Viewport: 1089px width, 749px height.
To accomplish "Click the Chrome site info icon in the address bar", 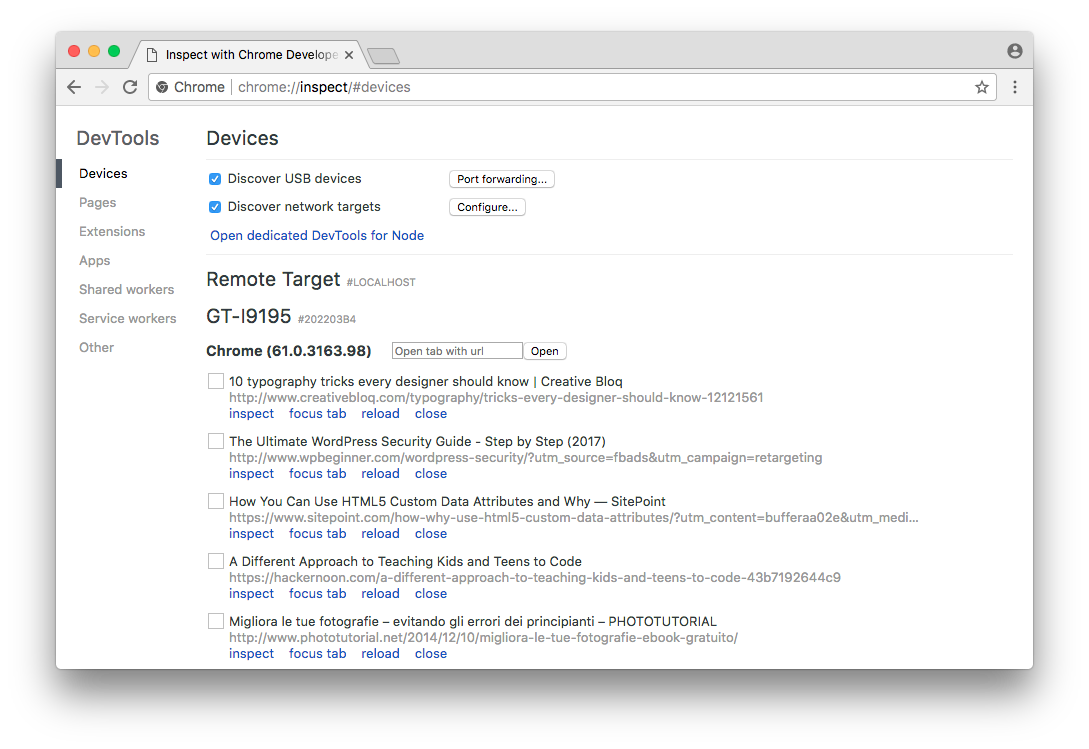I will coord(162,88).
